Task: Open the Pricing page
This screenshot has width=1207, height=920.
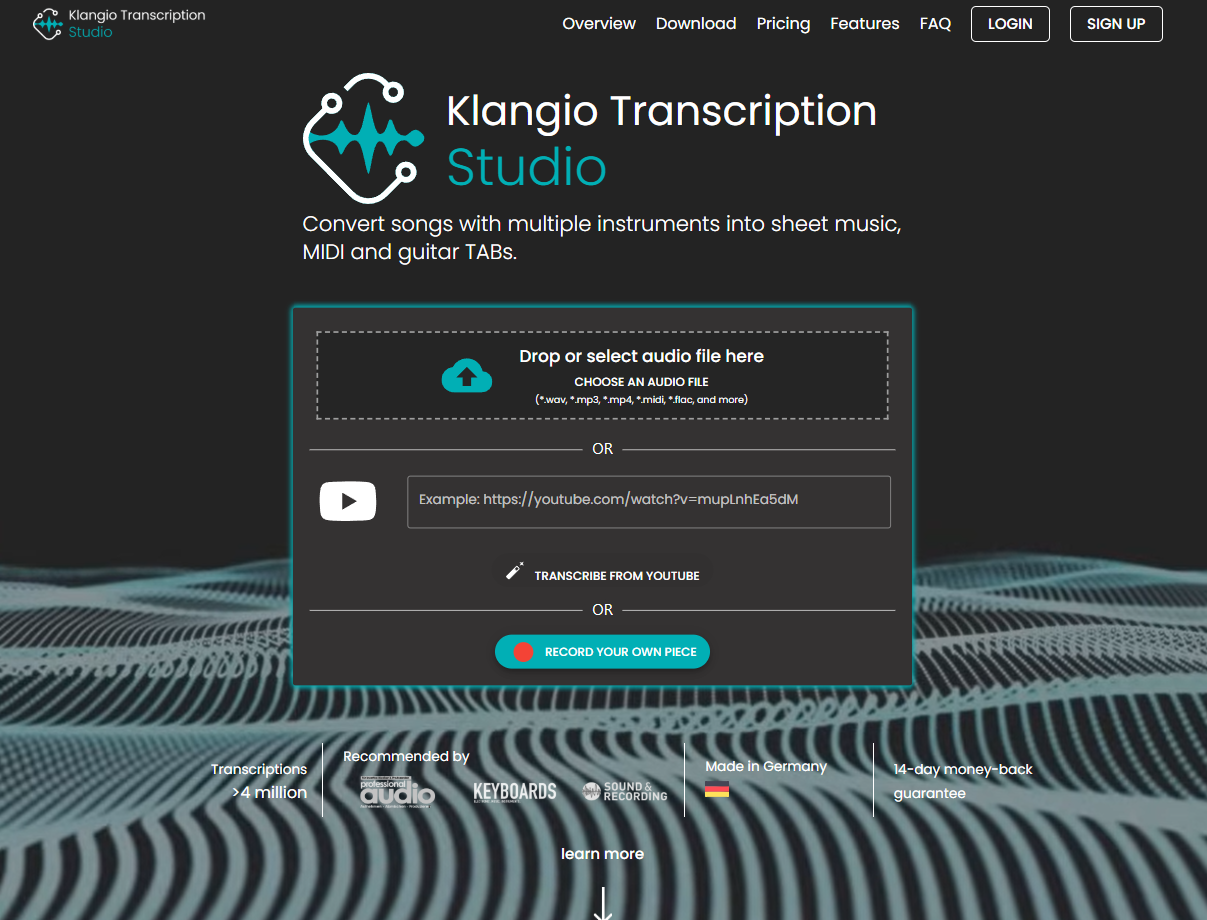Action: coord(783,23)
